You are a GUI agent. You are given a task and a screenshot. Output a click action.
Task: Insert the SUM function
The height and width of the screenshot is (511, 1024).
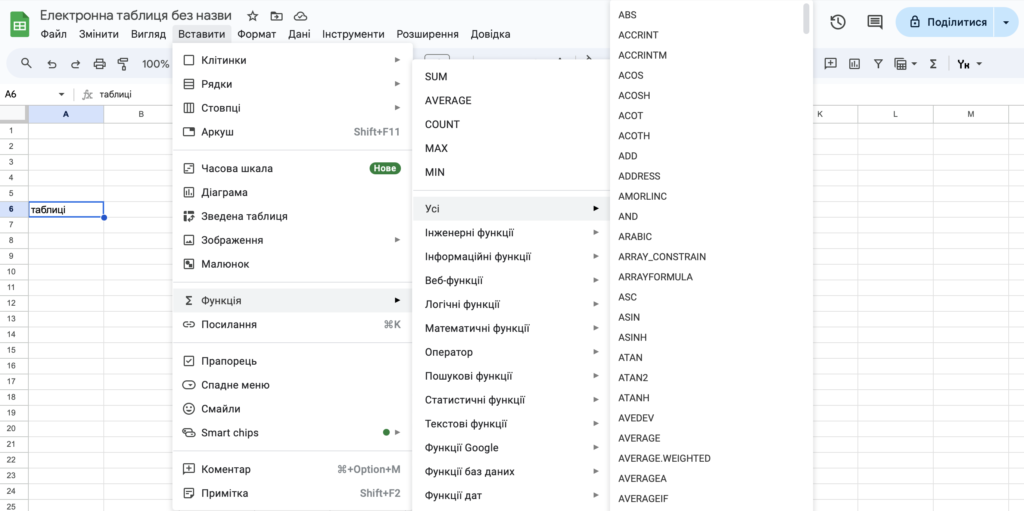(x=511, y=76)
